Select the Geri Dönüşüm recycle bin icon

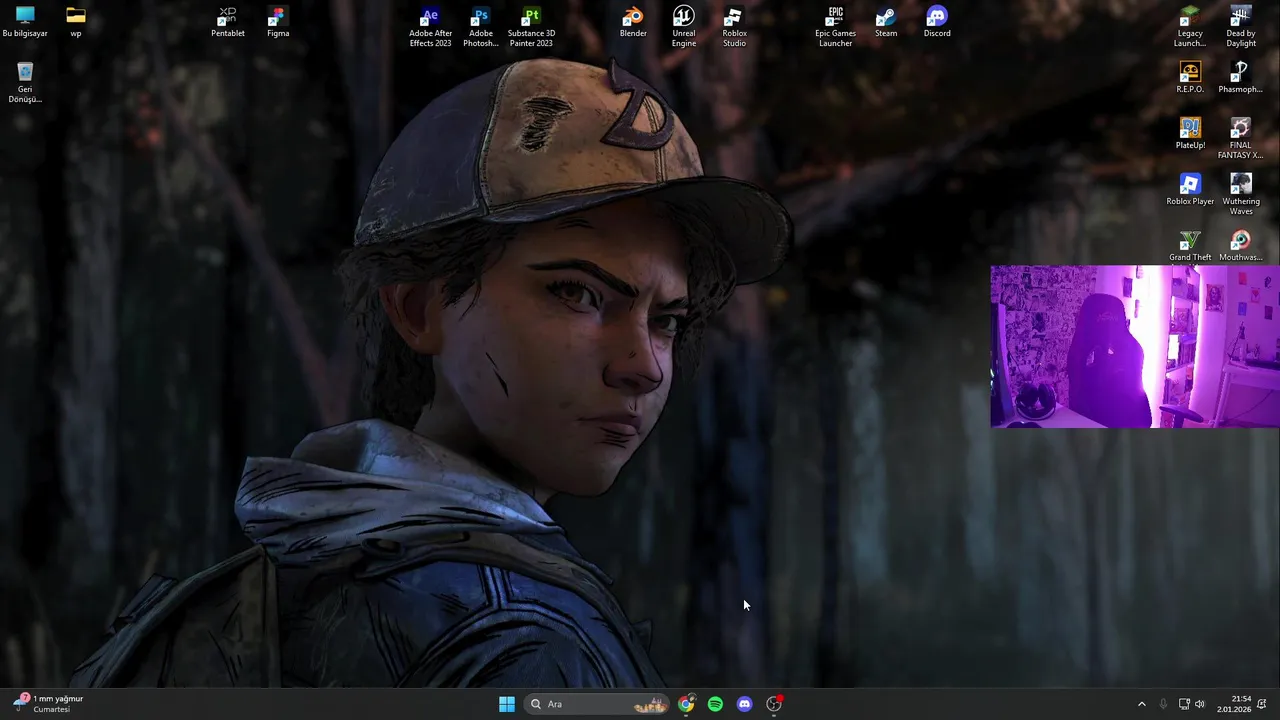pos(25,83)
